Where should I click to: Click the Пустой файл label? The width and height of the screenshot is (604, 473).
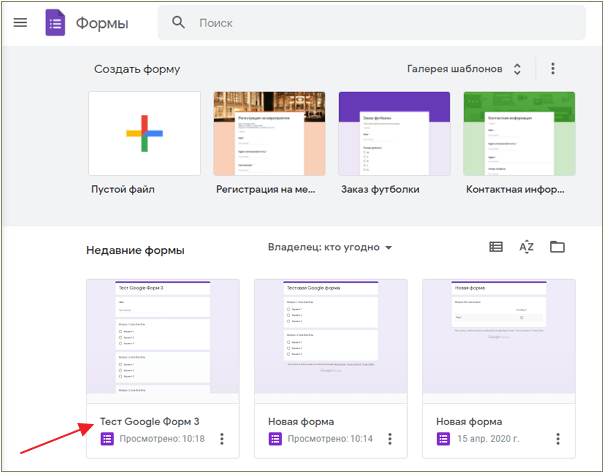click(123, 190)
